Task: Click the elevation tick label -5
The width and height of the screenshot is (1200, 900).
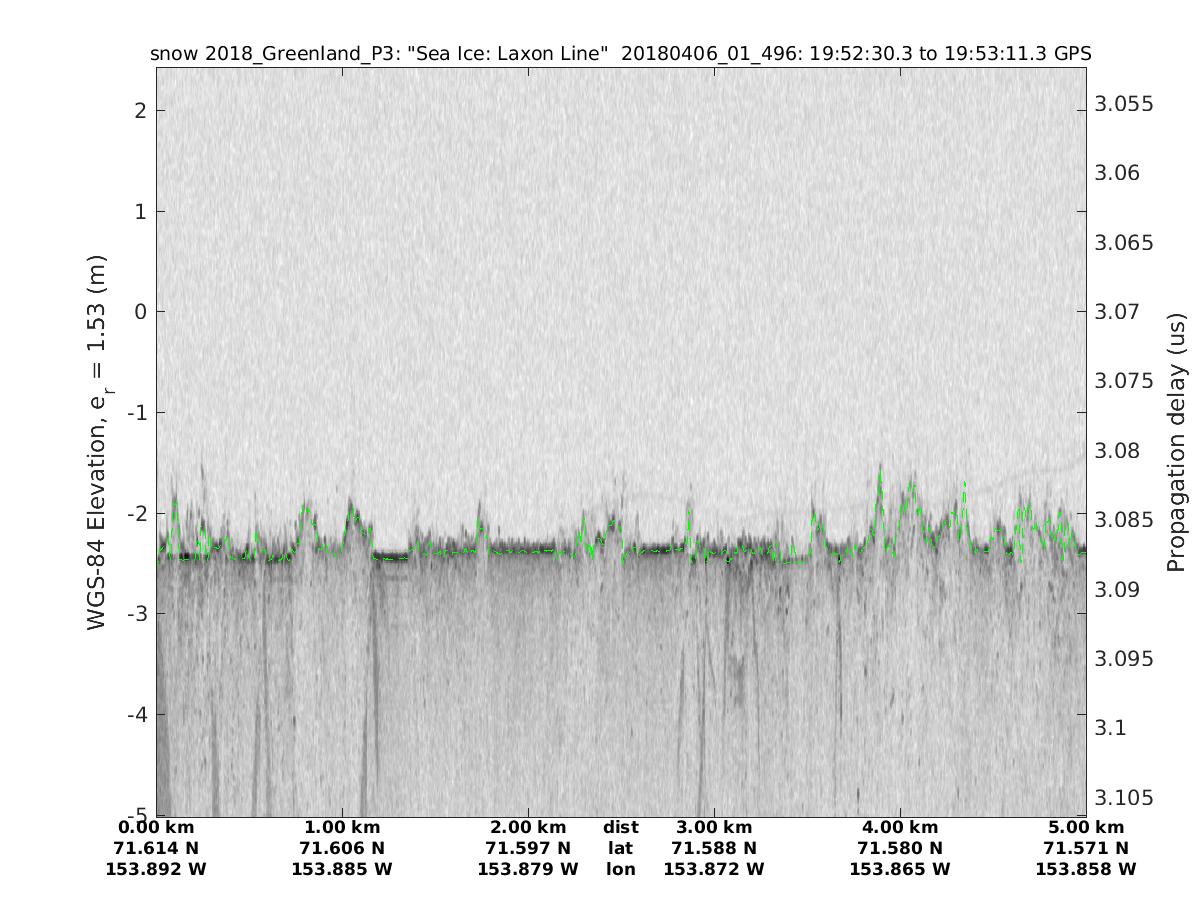Action: coord(137,814)
